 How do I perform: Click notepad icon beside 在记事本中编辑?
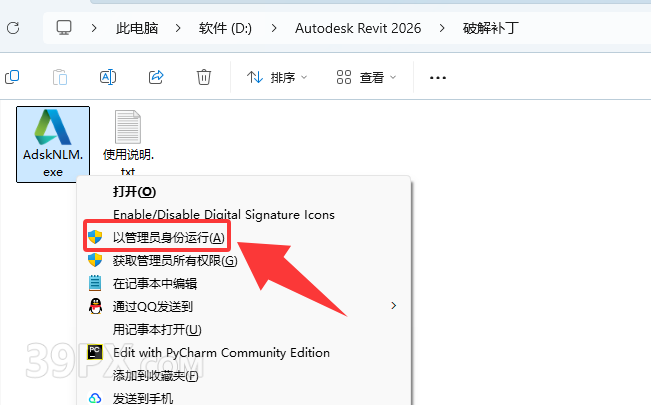[x=95, y=283]
